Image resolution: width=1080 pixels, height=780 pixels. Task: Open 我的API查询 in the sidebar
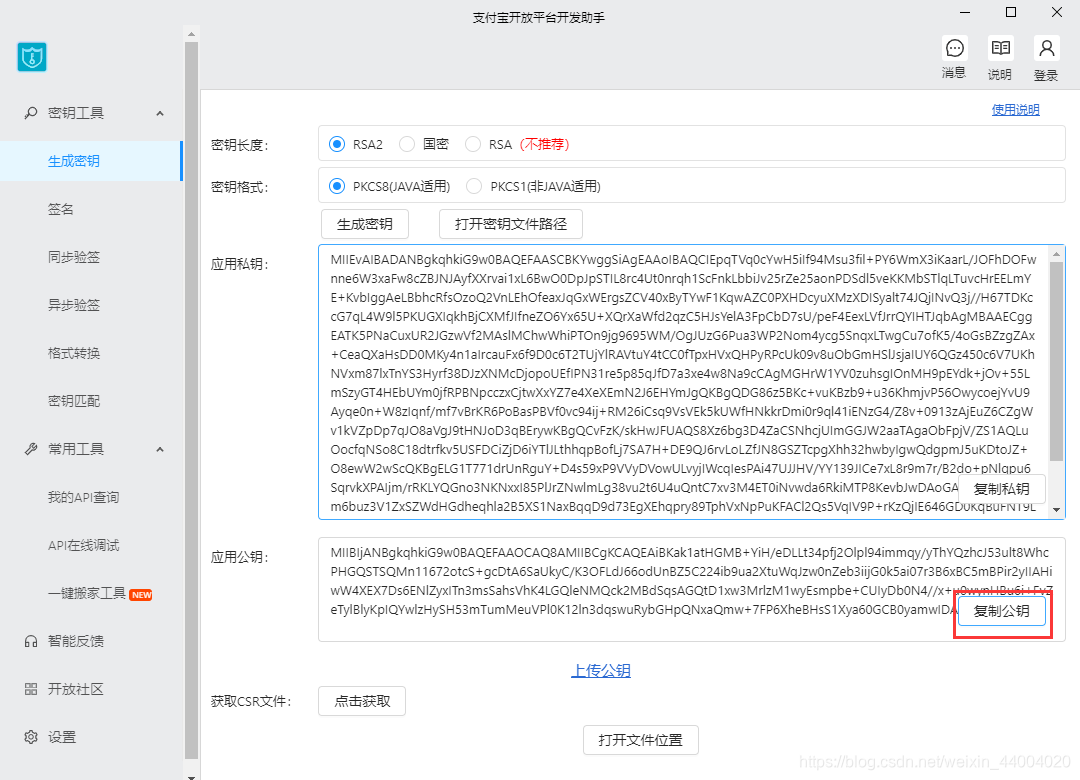(91, 497)
